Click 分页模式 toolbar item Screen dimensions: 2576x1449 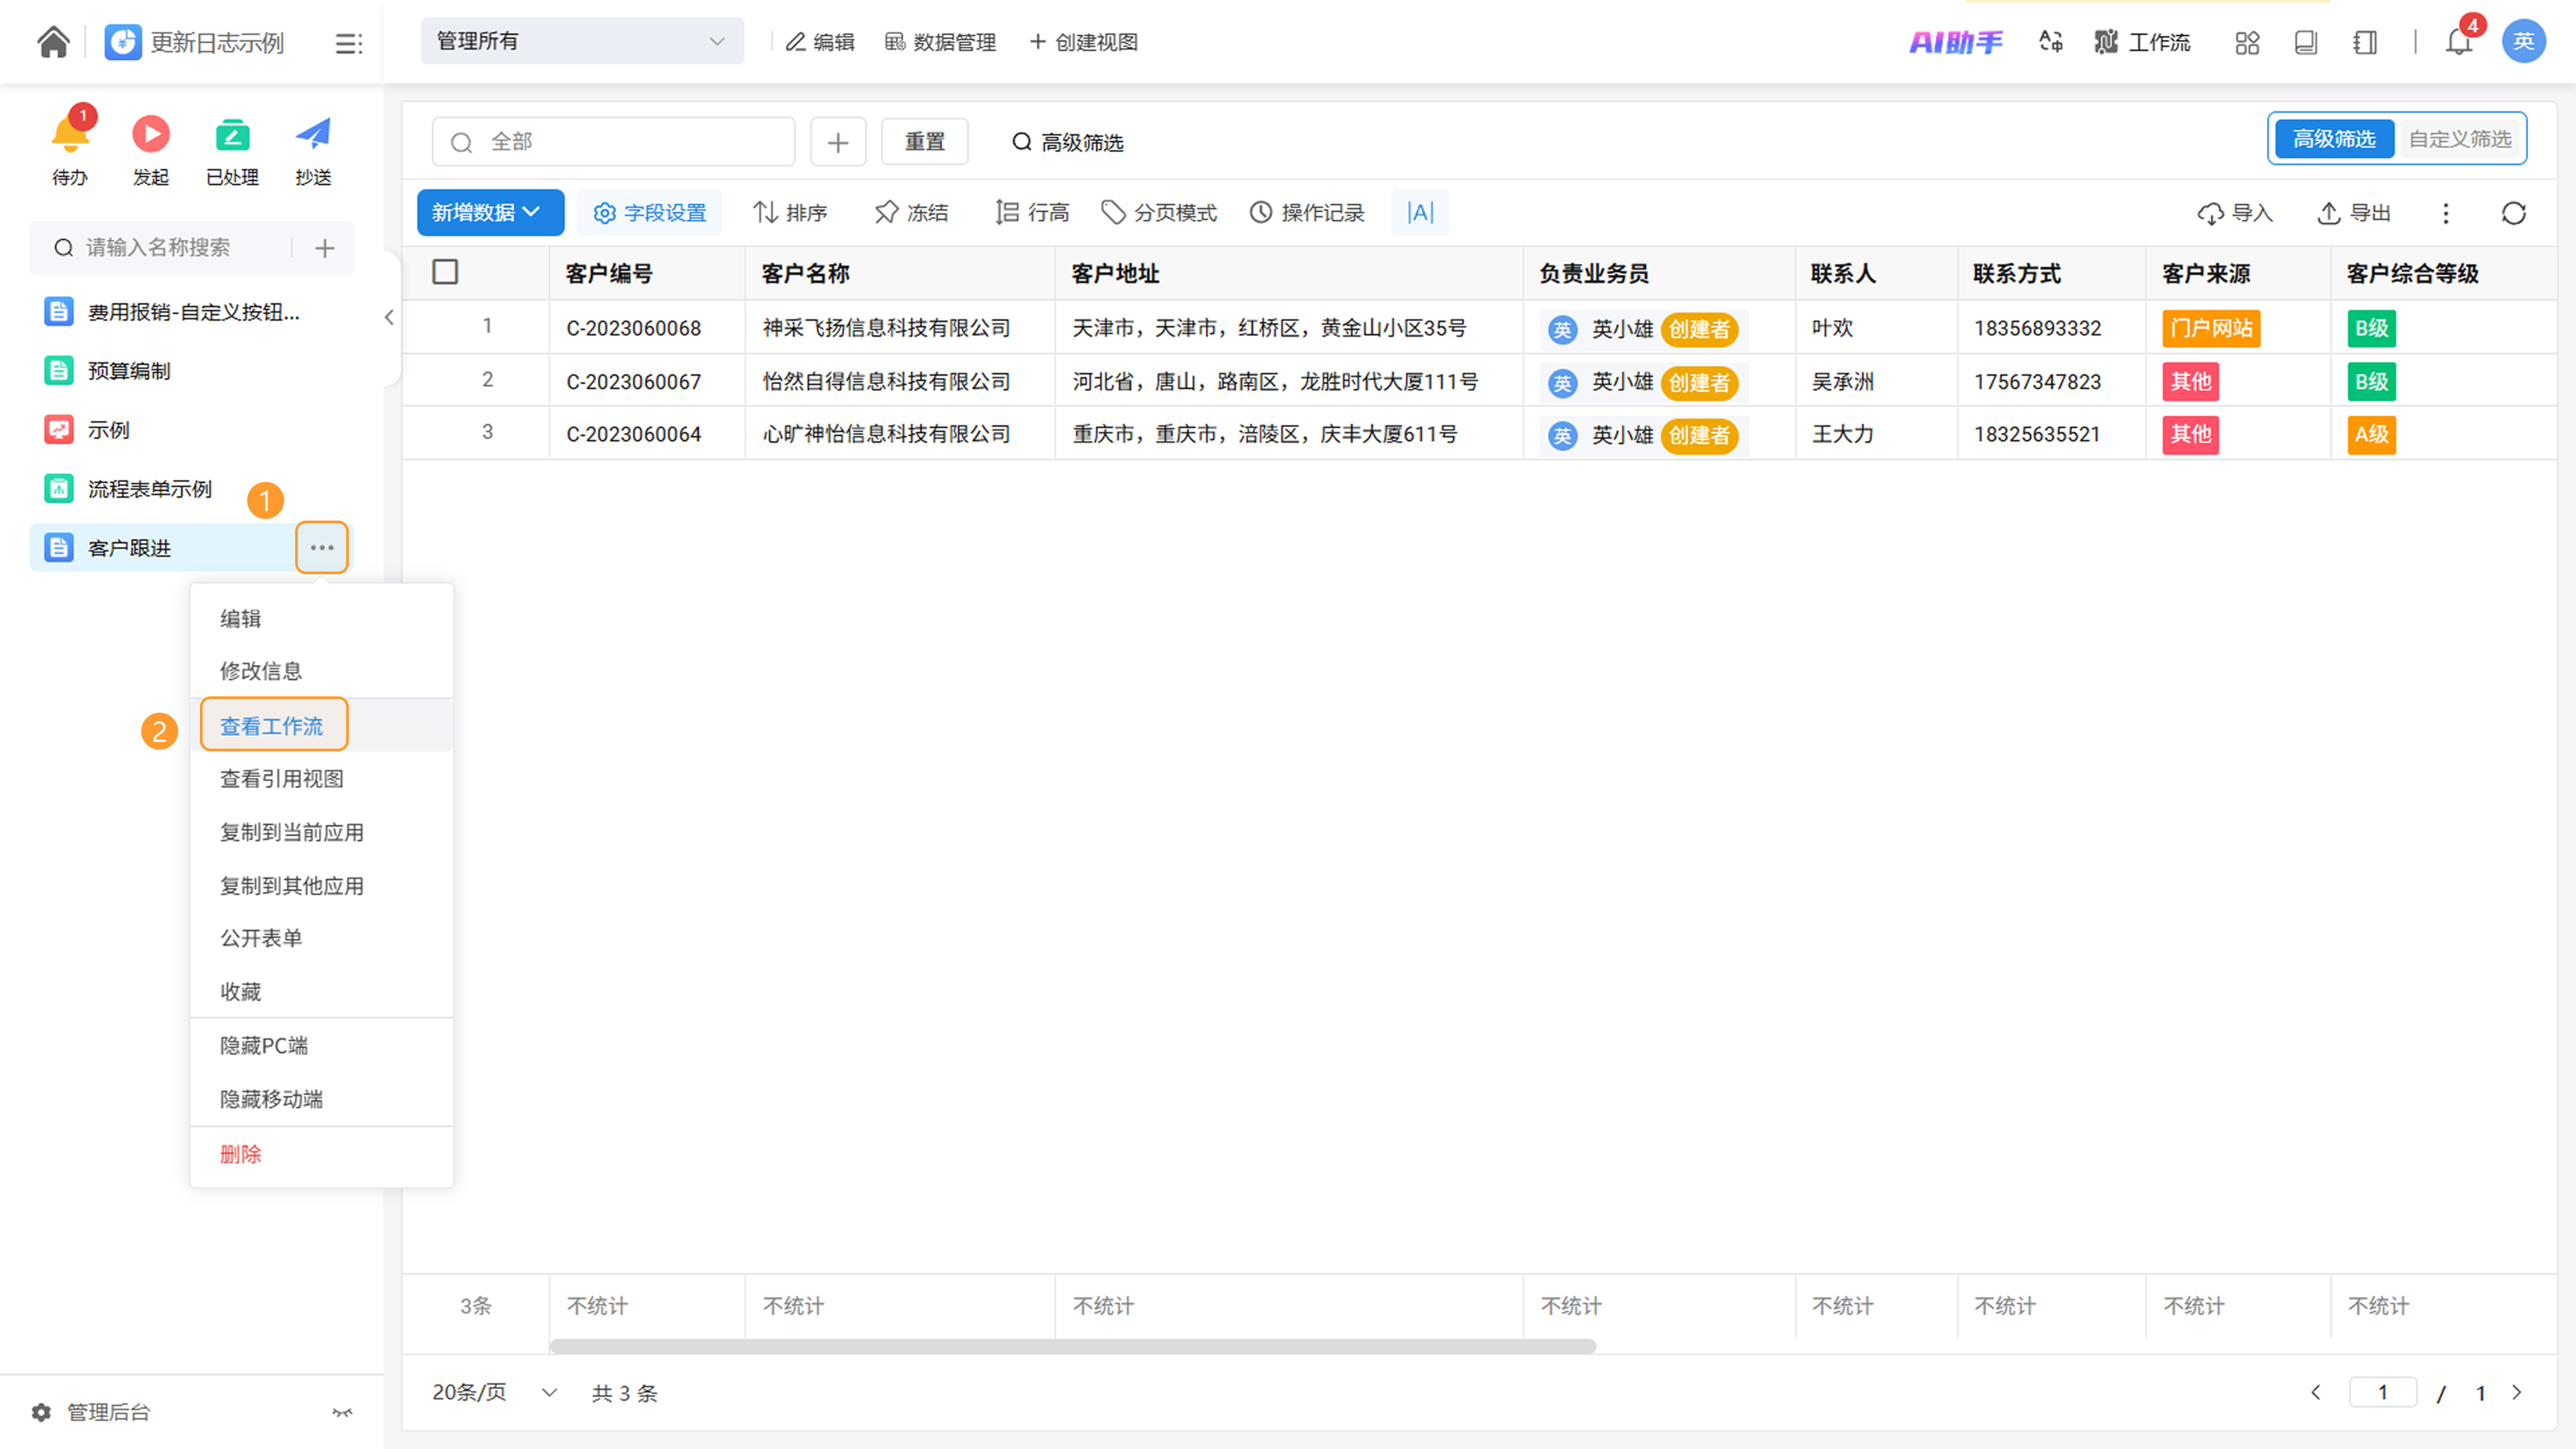(1159, 213)
